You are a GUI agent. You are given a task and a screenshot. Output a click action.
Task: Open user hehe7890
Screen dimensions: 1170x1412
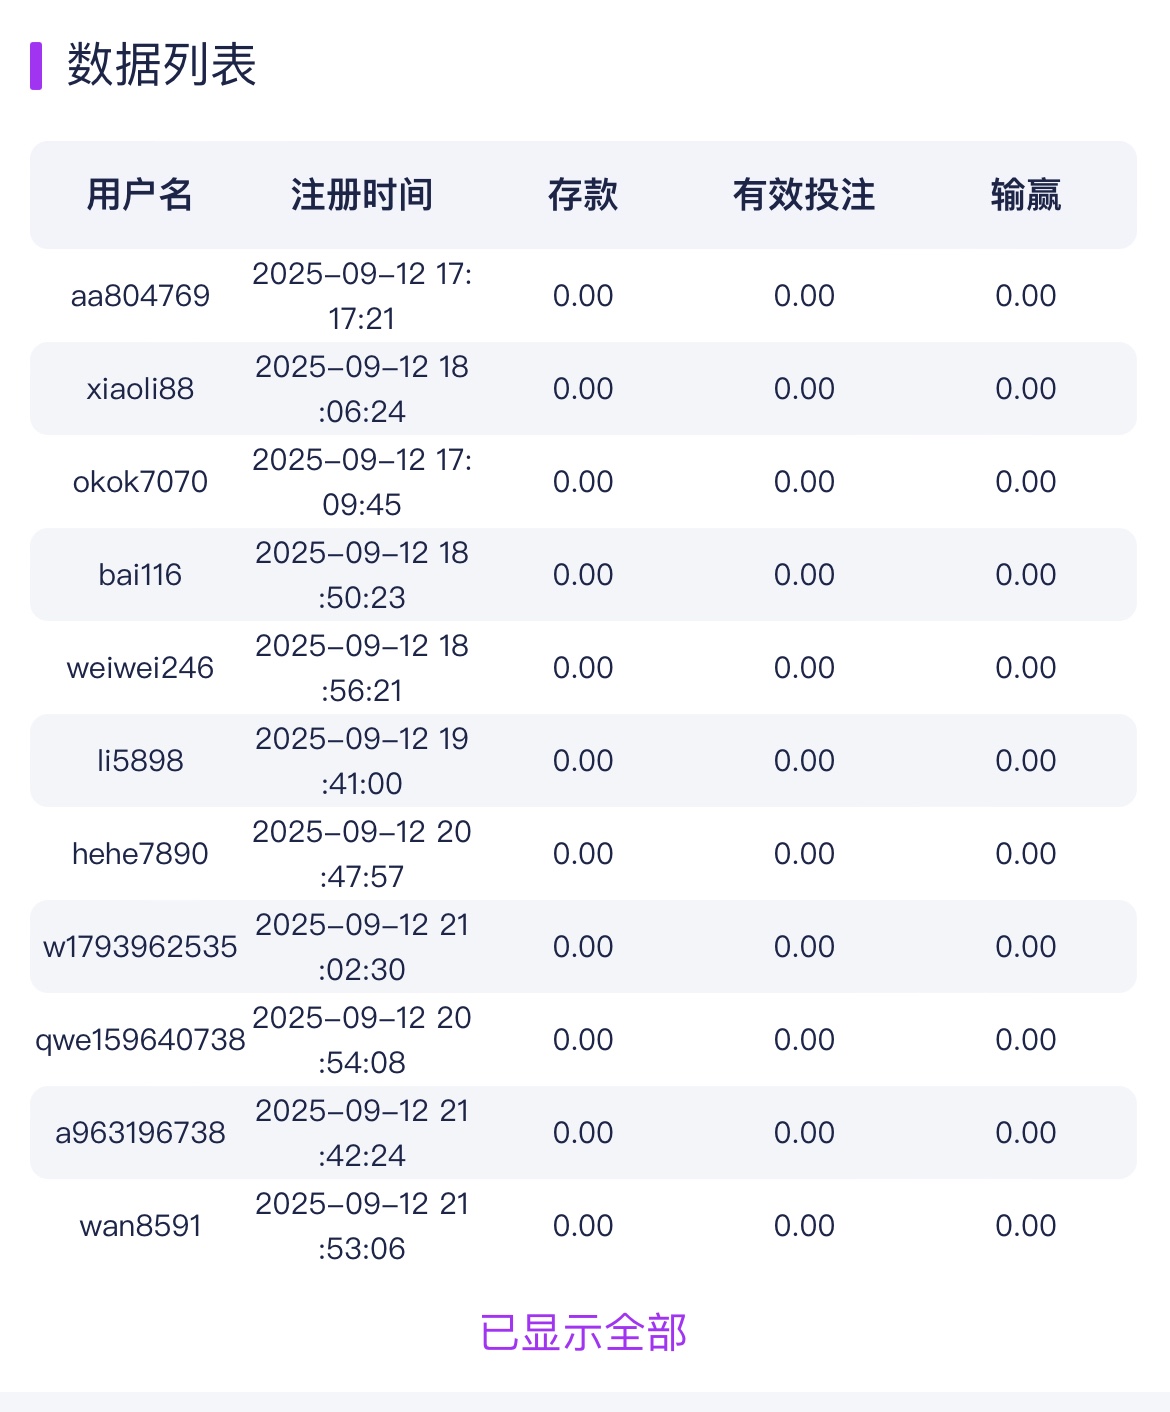pyautogui.click(x=140, y=854)
